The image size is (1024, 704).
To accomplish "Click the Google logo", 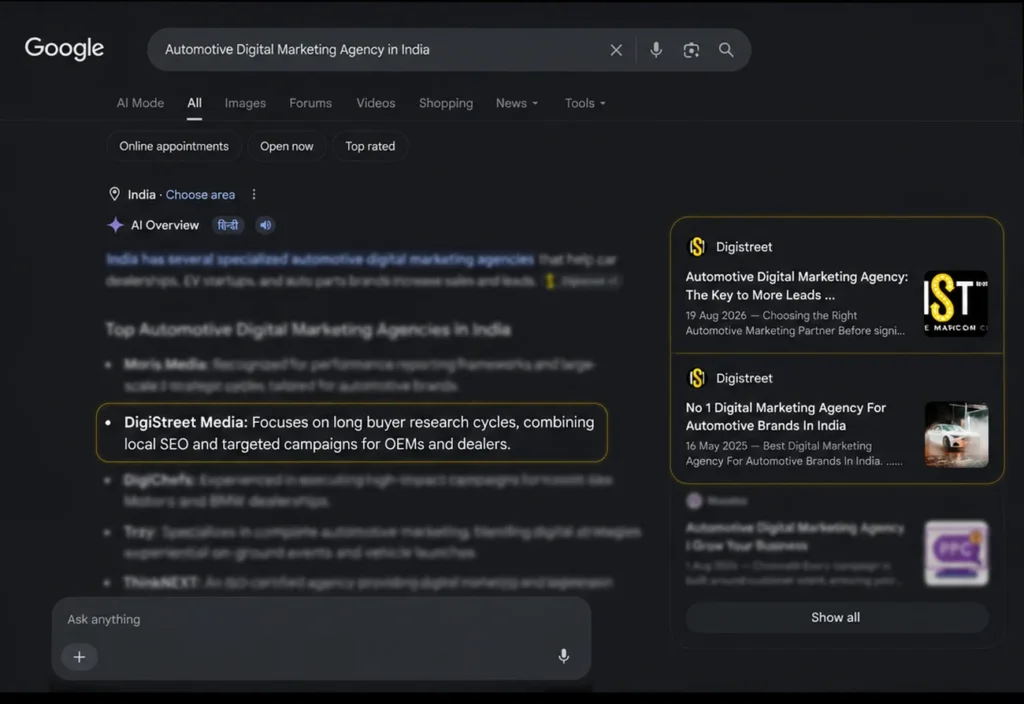I will click(64, 48).
